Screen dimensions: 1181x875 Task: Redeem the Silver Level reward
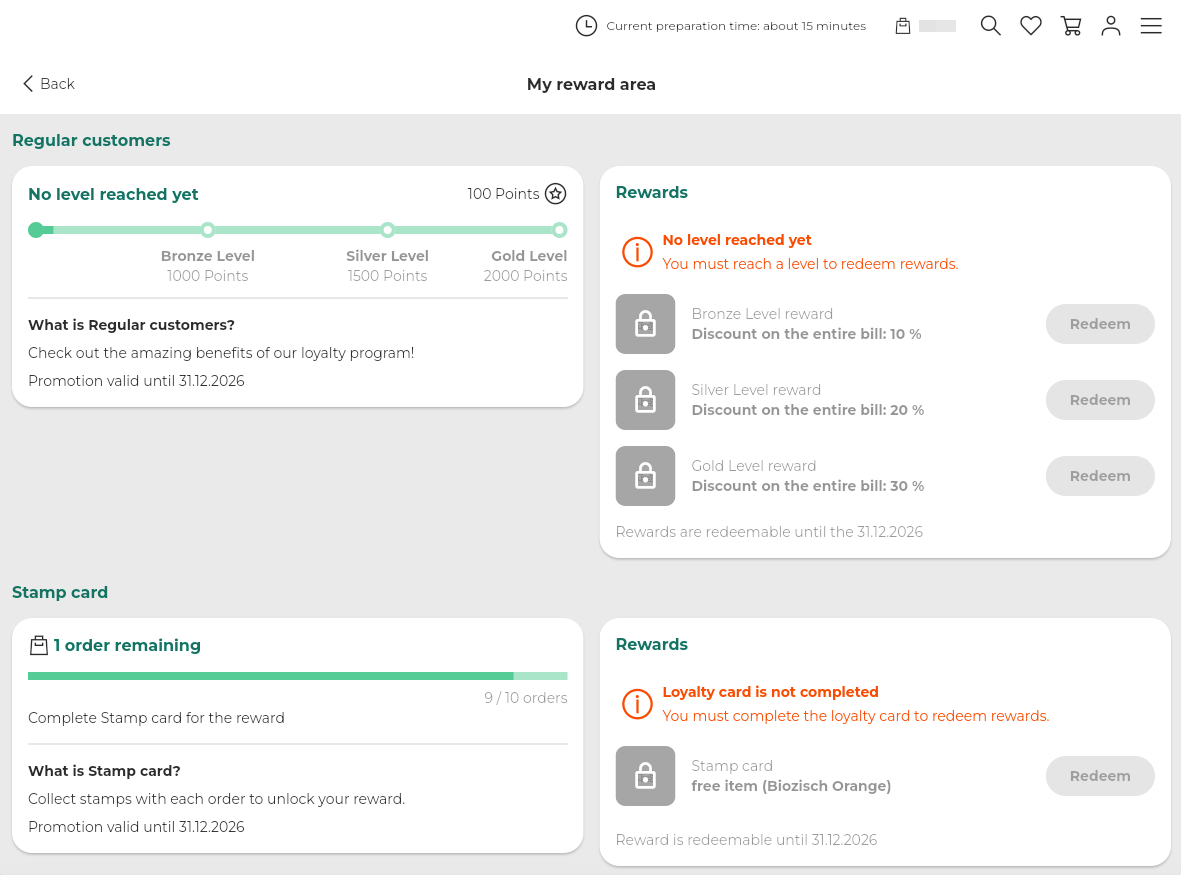coord(1100,400)
